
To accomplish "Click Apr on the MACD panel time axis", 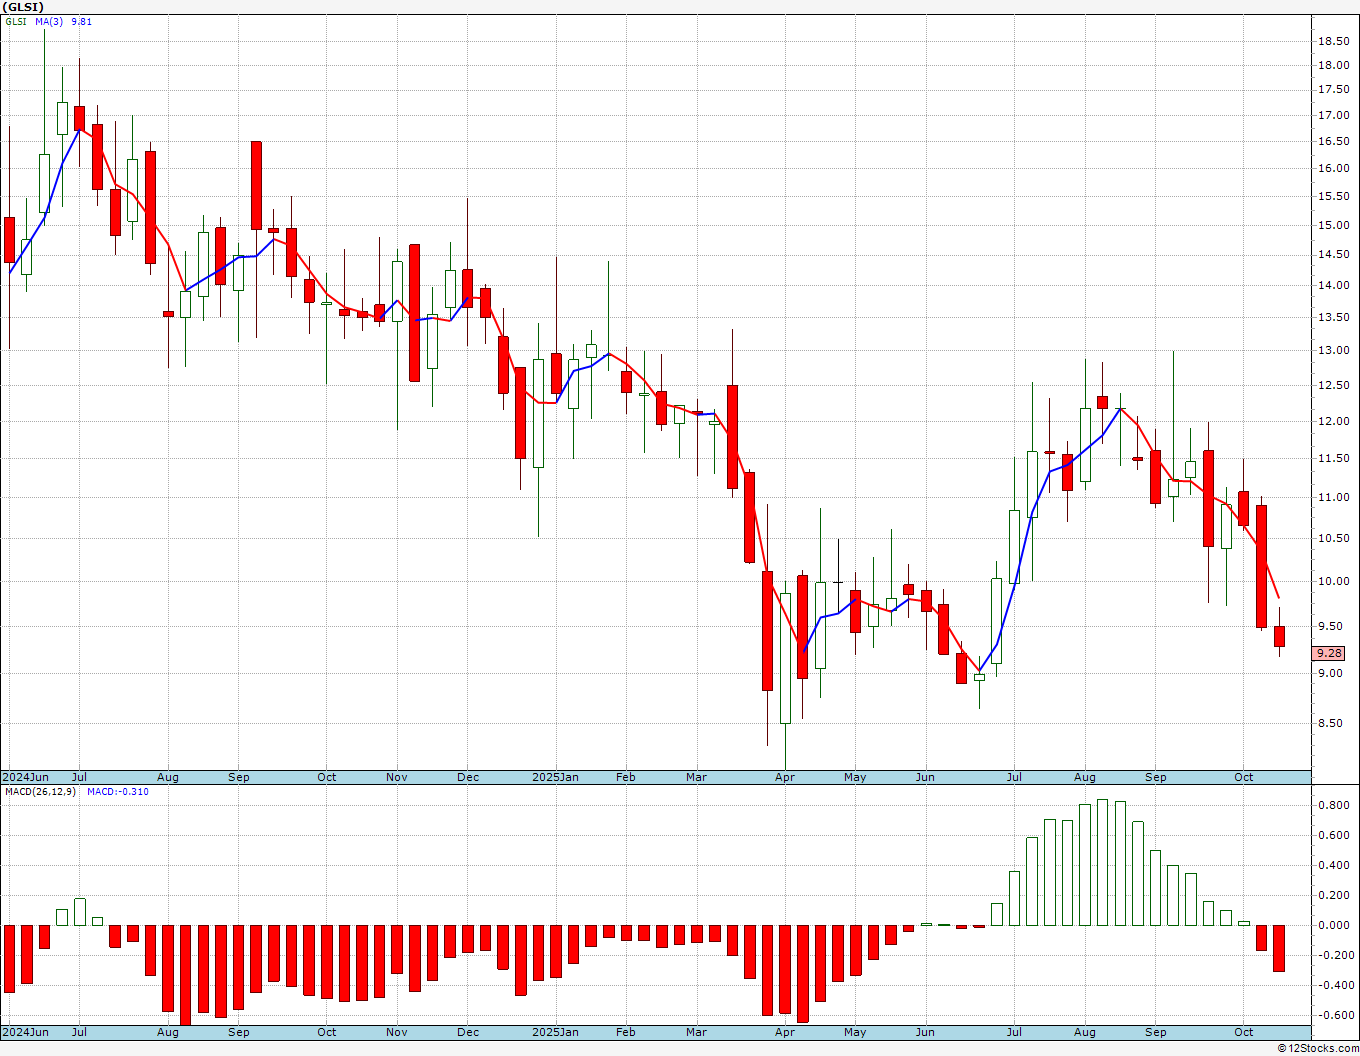I will coord(785,1032).
